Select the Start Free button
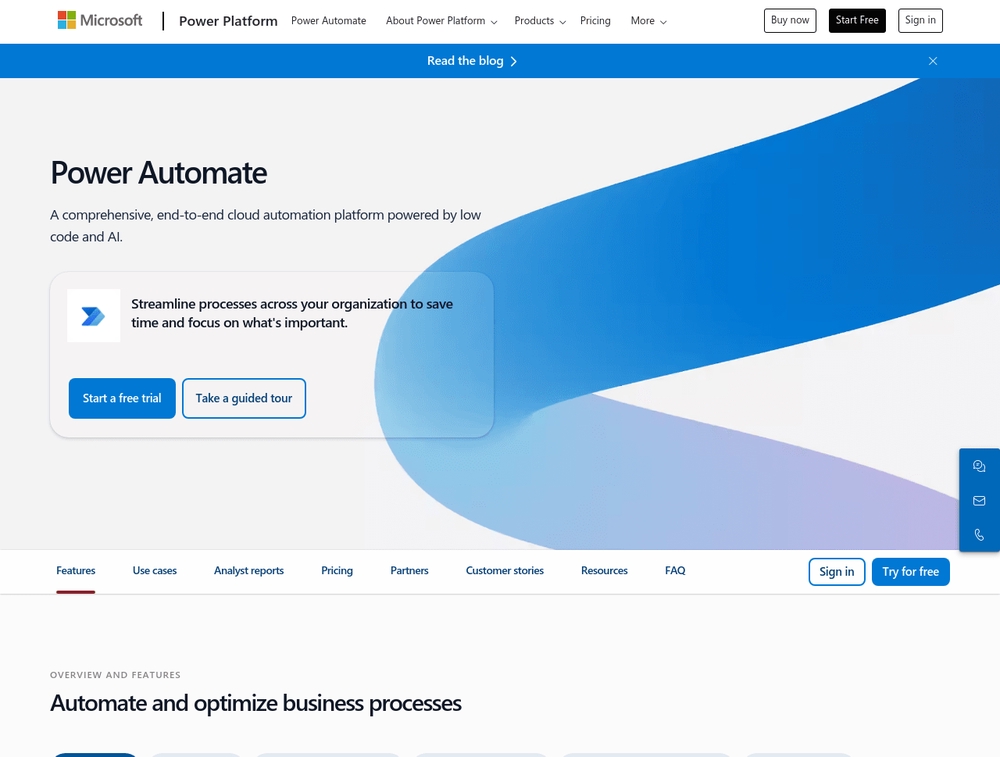 tap(857, 20)
